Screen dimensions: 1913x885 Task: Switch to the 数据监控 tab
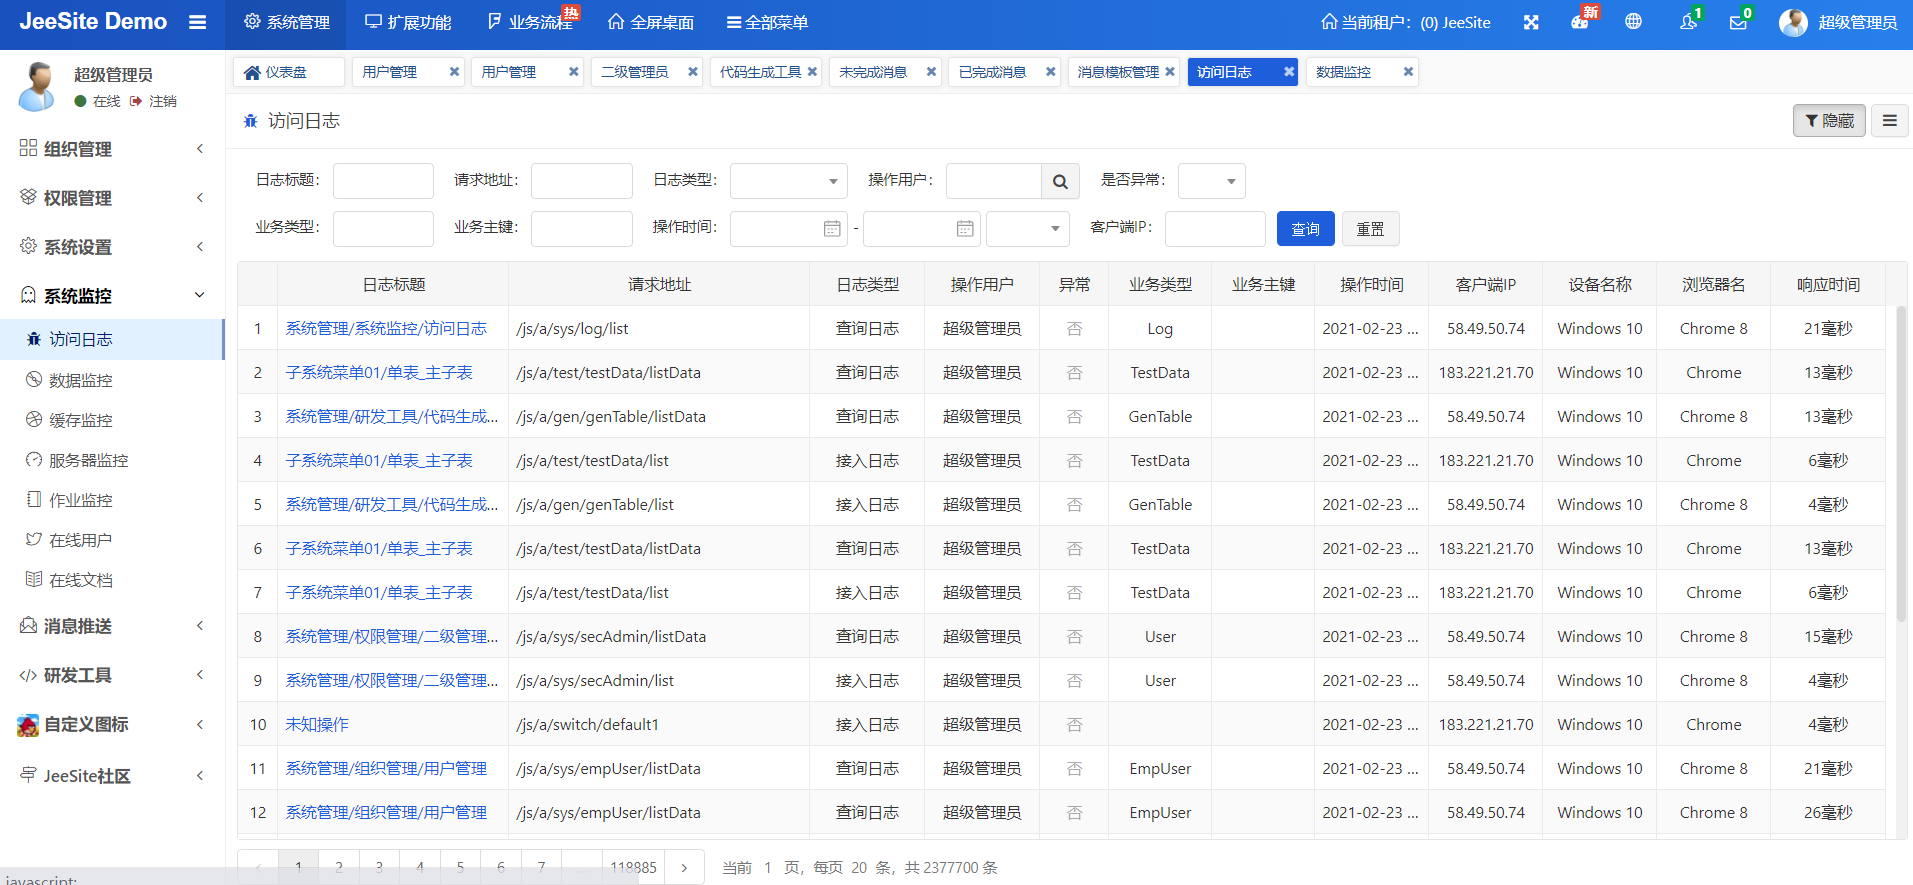click(x=1343, y=72)
